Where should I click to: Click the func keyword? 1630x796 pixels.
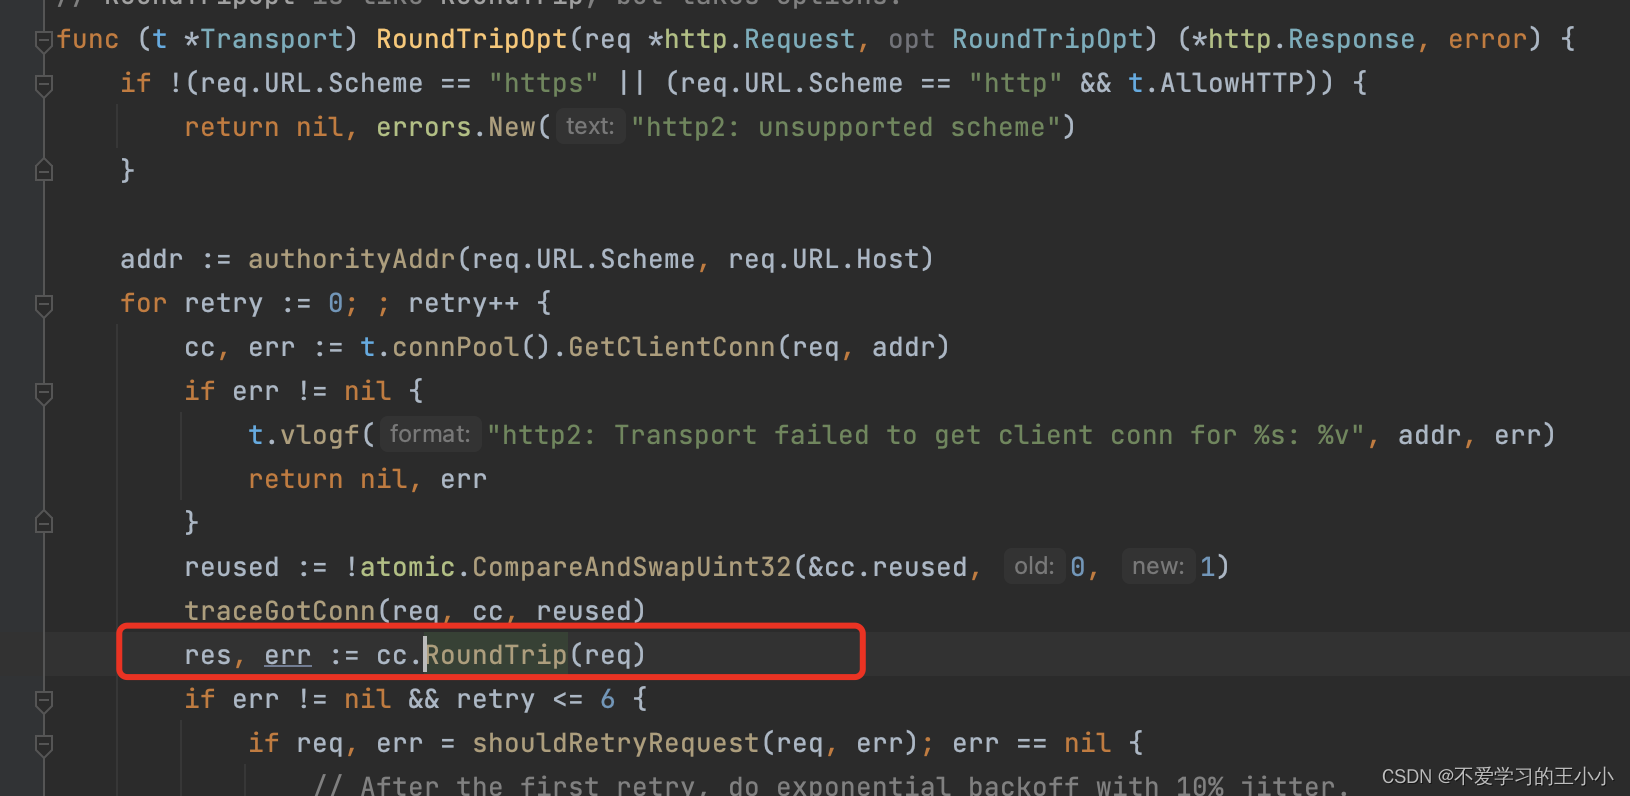[88, 39]
